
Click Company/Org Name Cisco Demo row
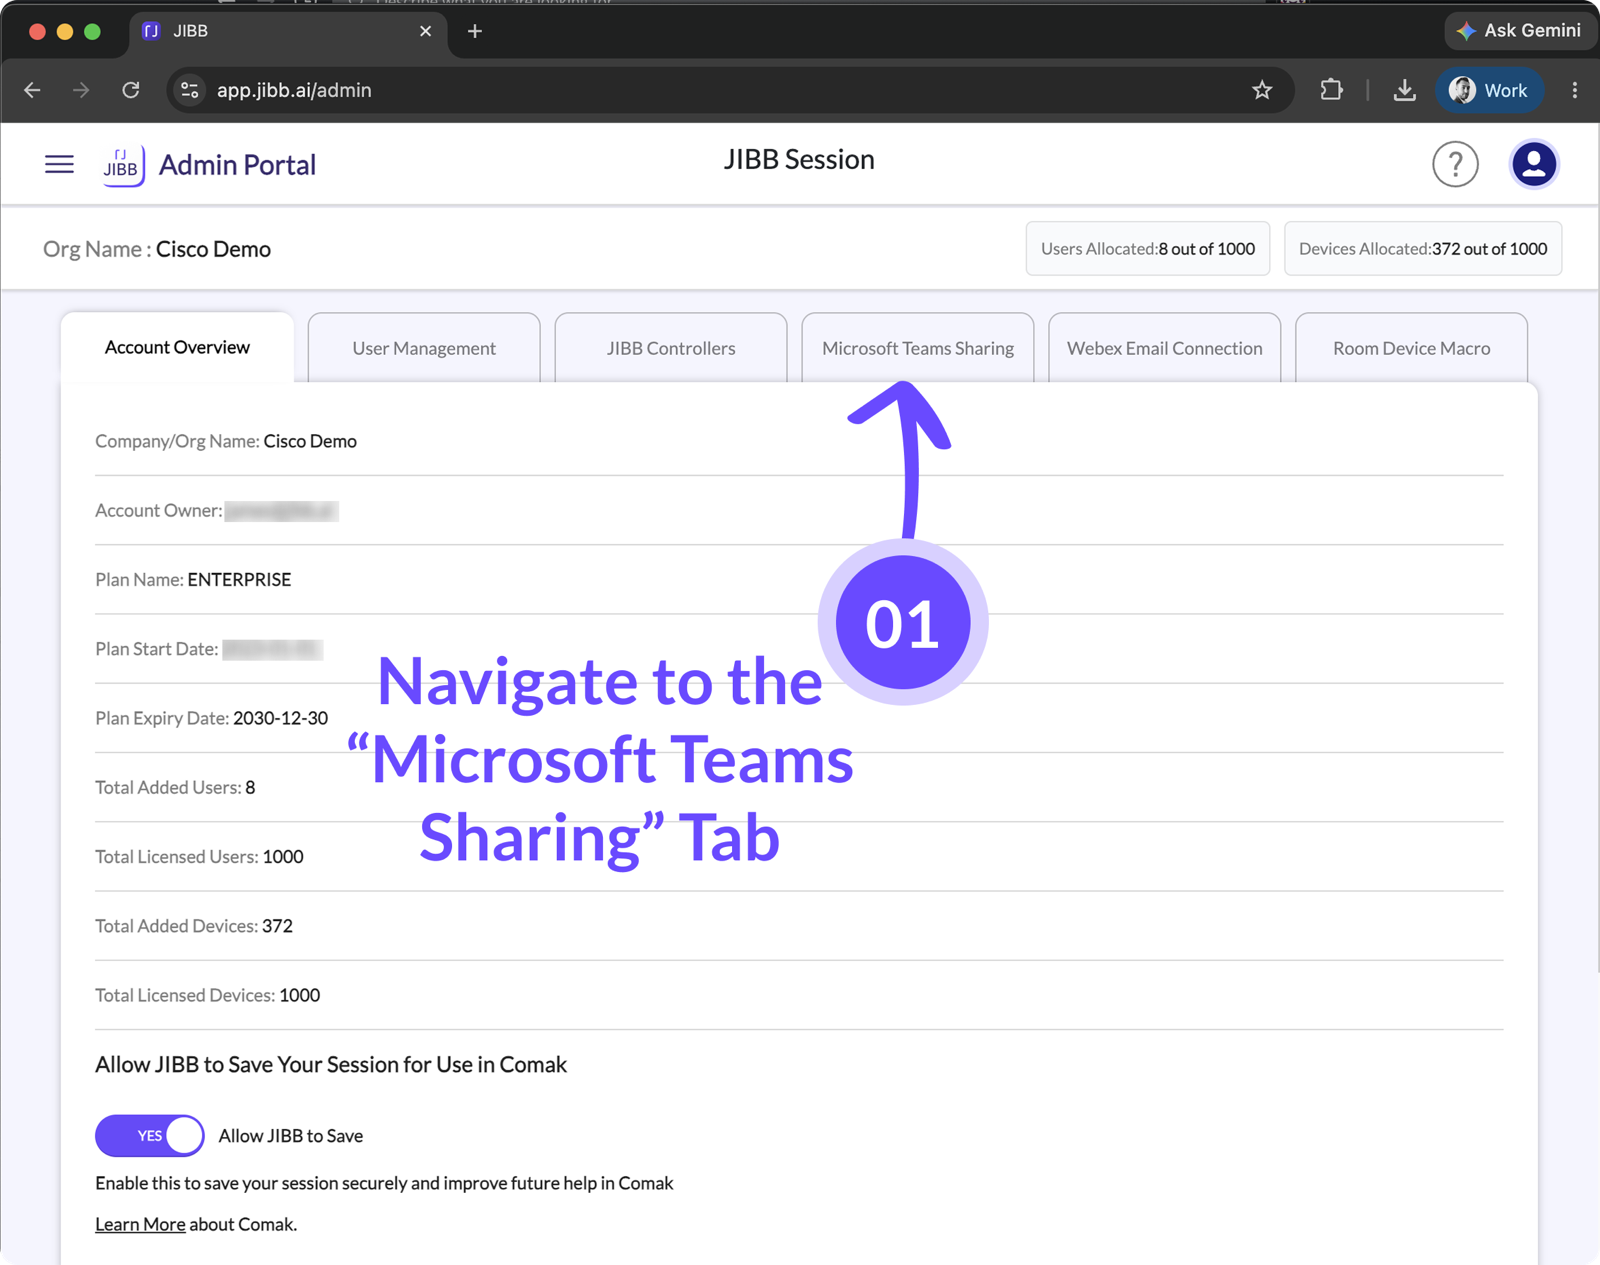coord(799,441)
